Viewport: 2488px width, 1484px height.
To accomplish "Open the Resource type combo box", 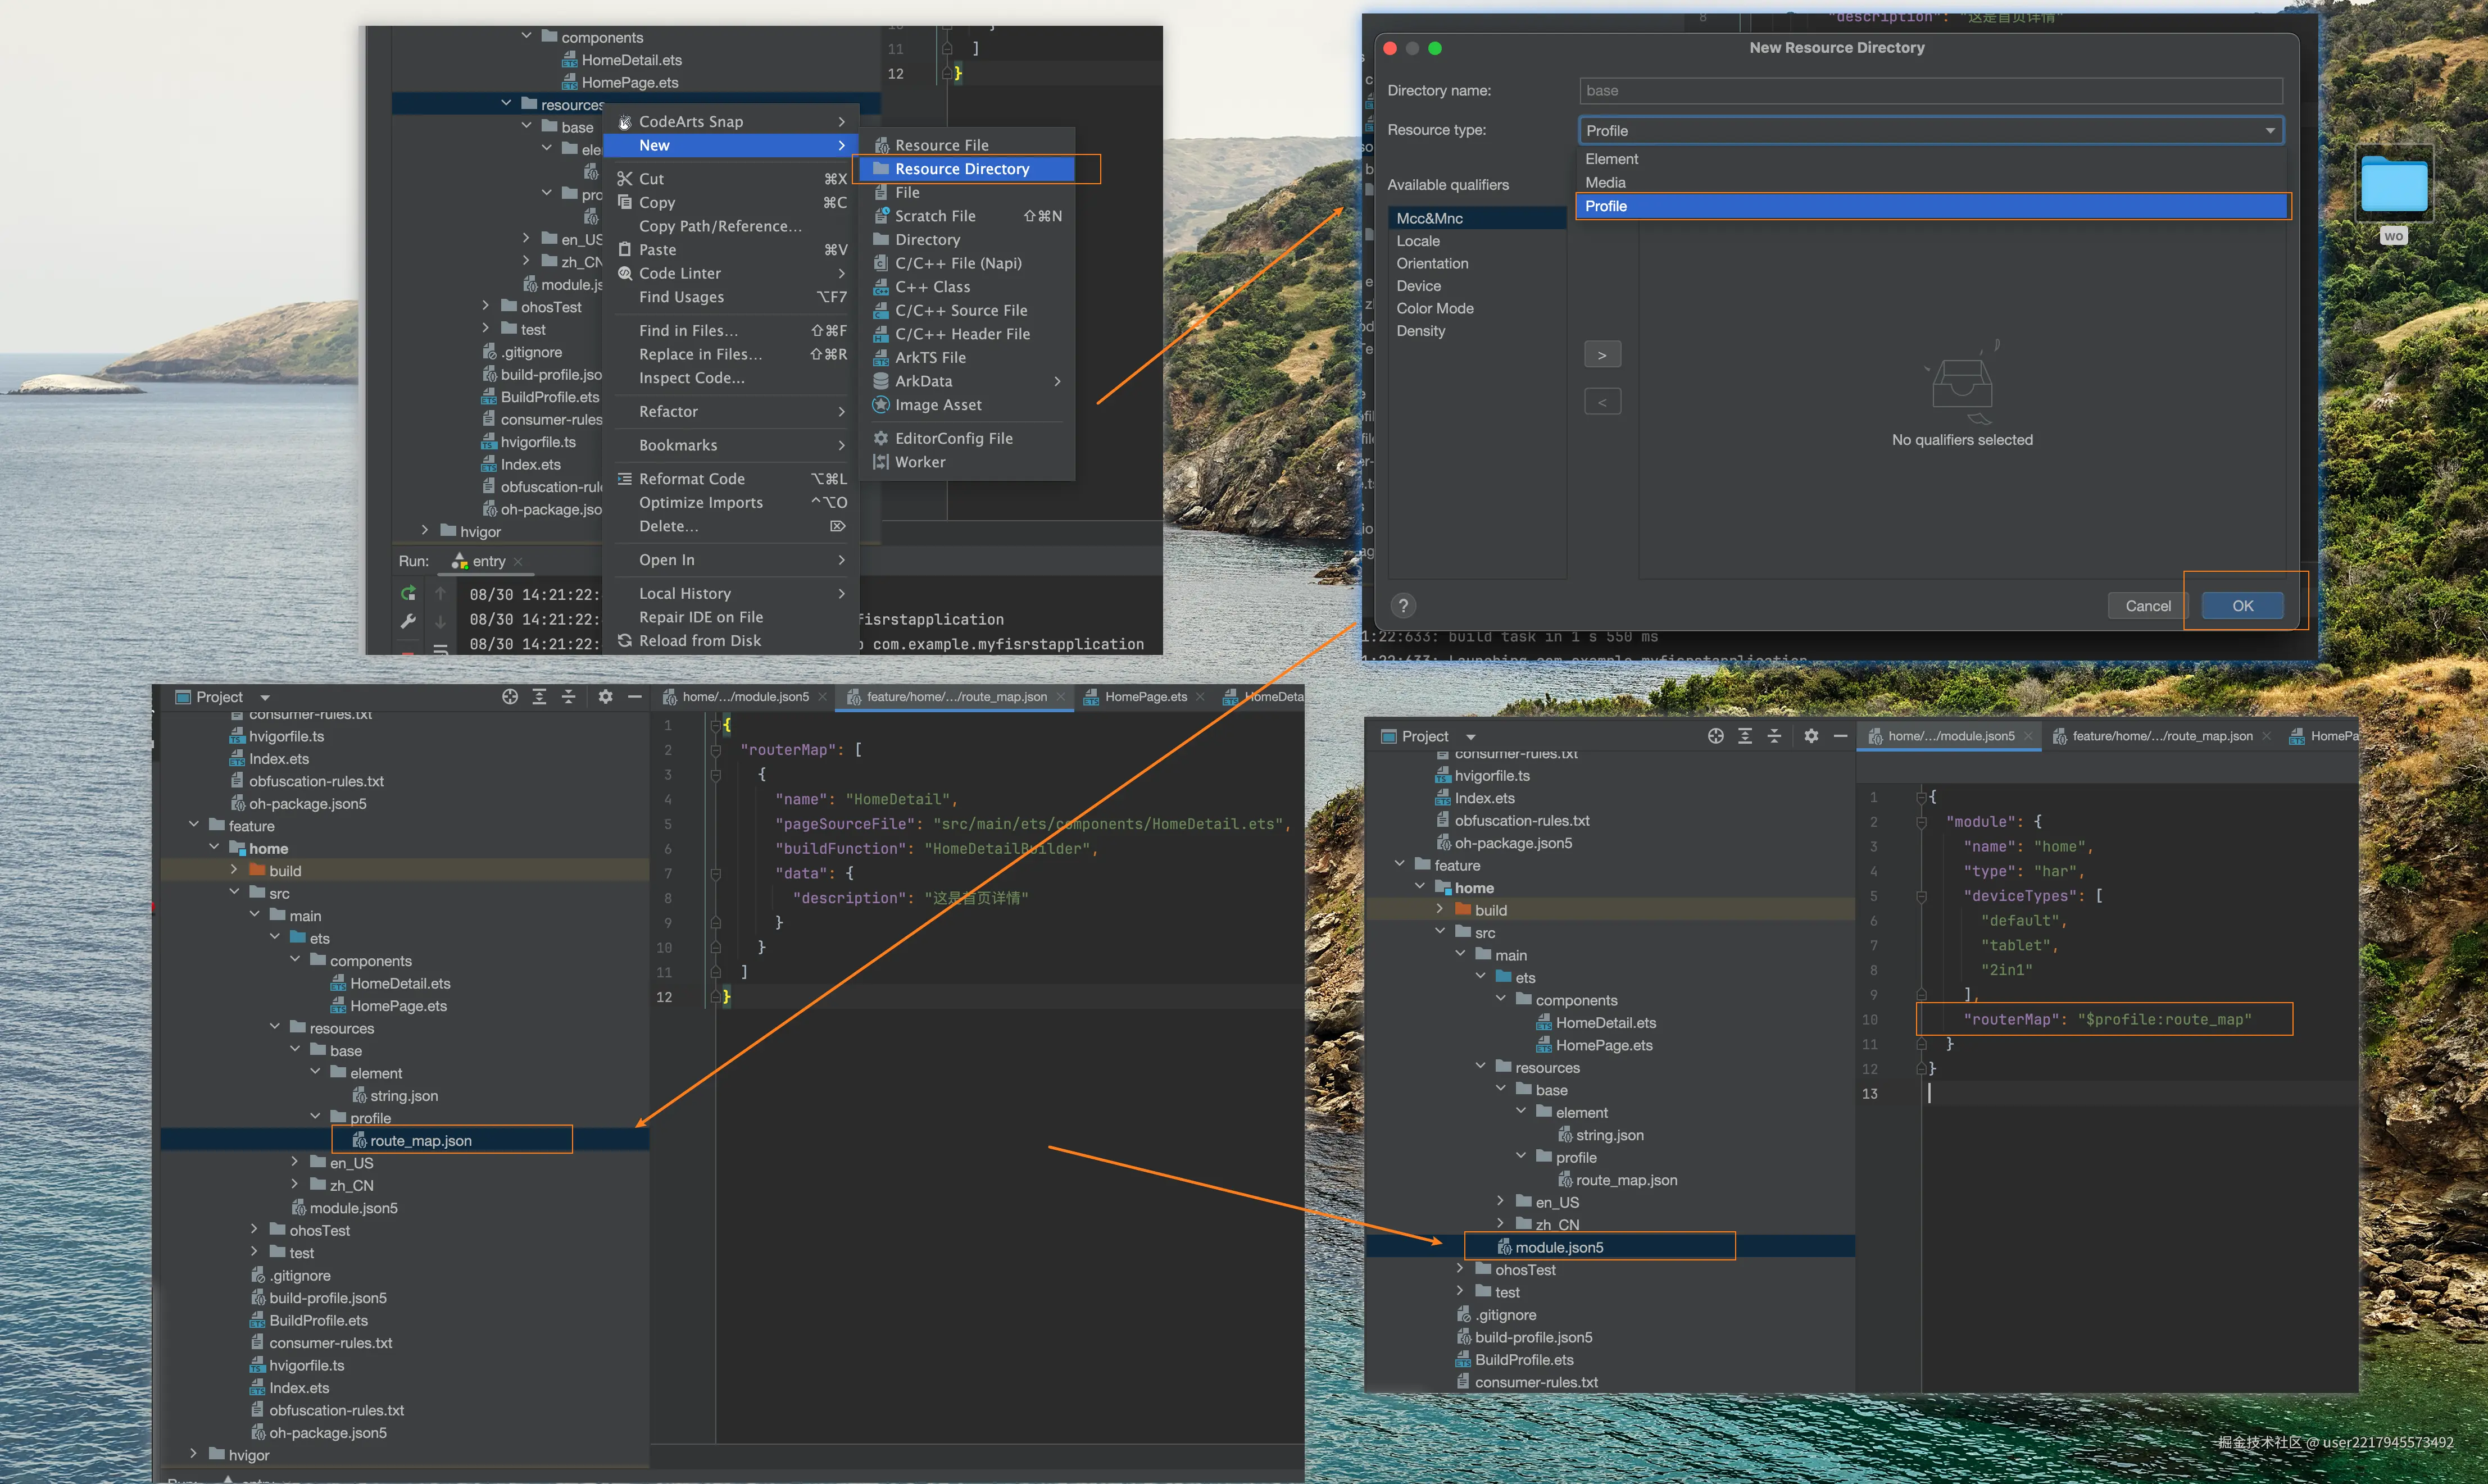I will tap(1931, 131).
